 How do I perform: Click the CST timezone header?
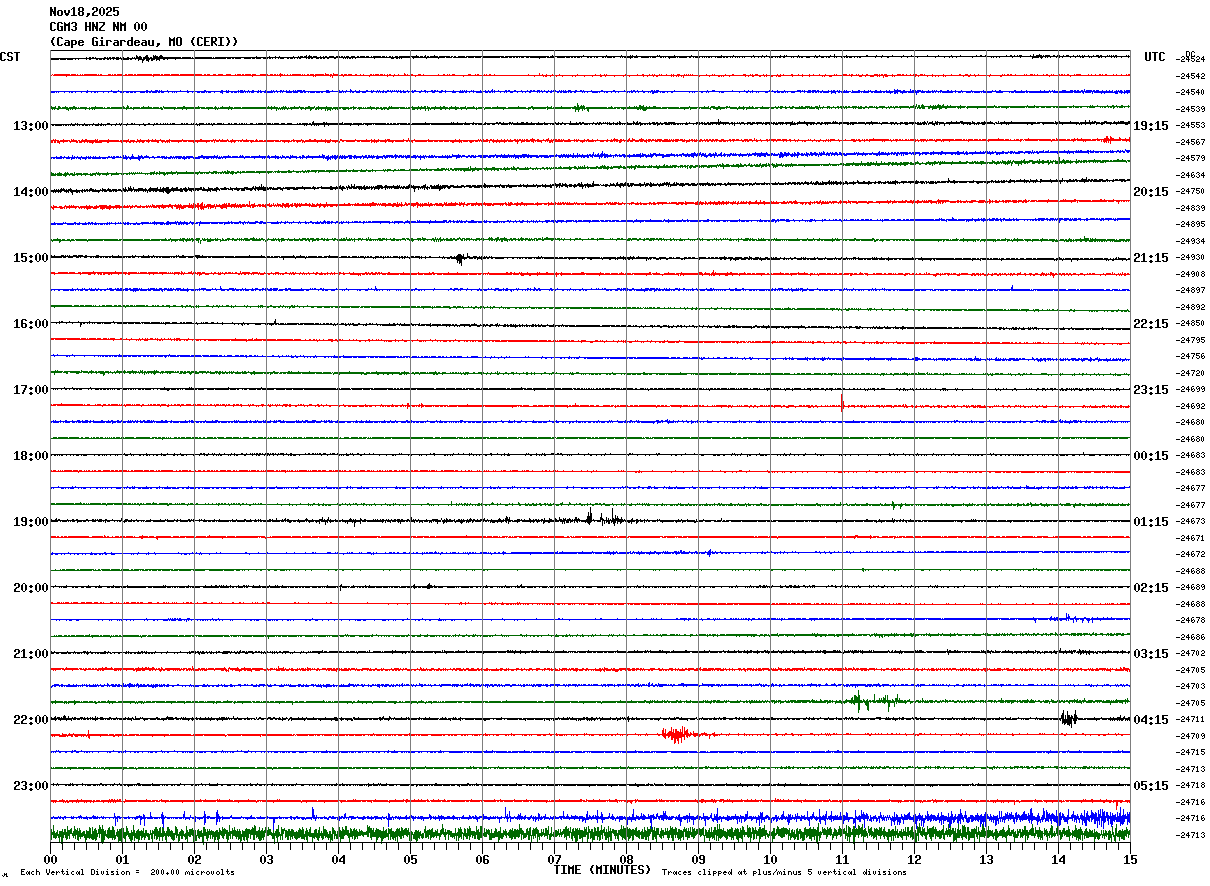[10, 57]
